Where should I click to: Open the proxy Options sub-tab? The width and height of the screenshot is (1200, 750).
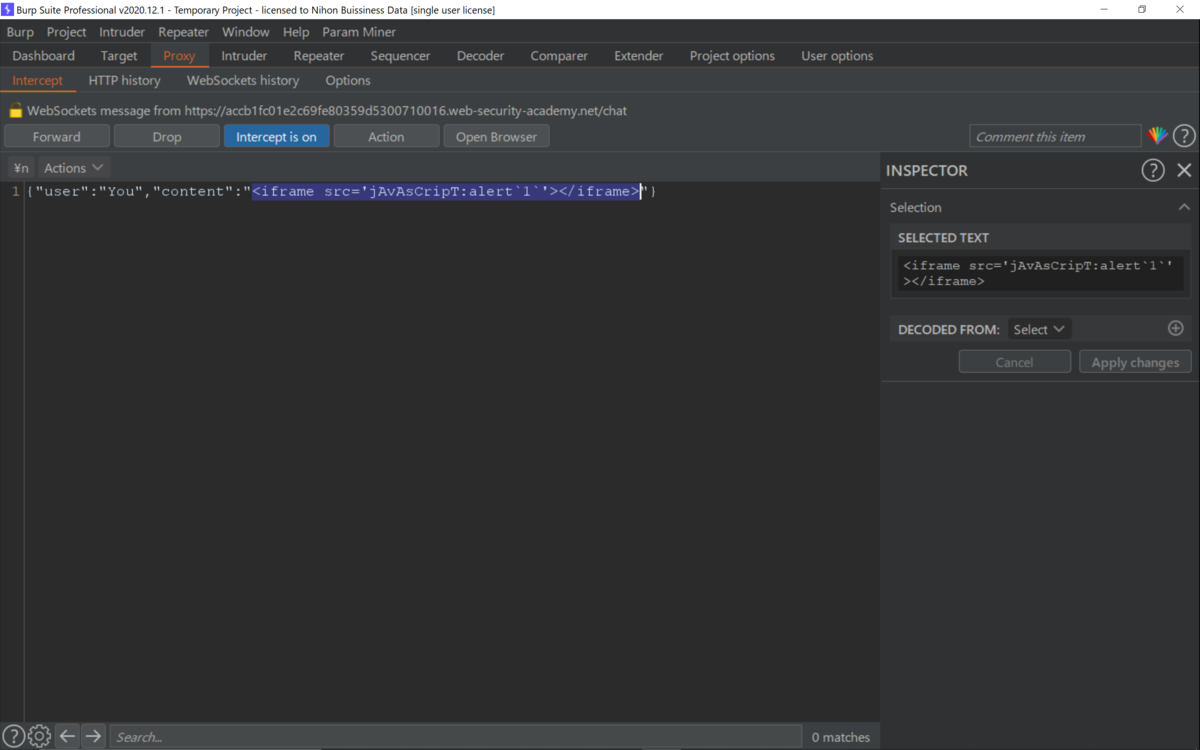pos(348,80)
